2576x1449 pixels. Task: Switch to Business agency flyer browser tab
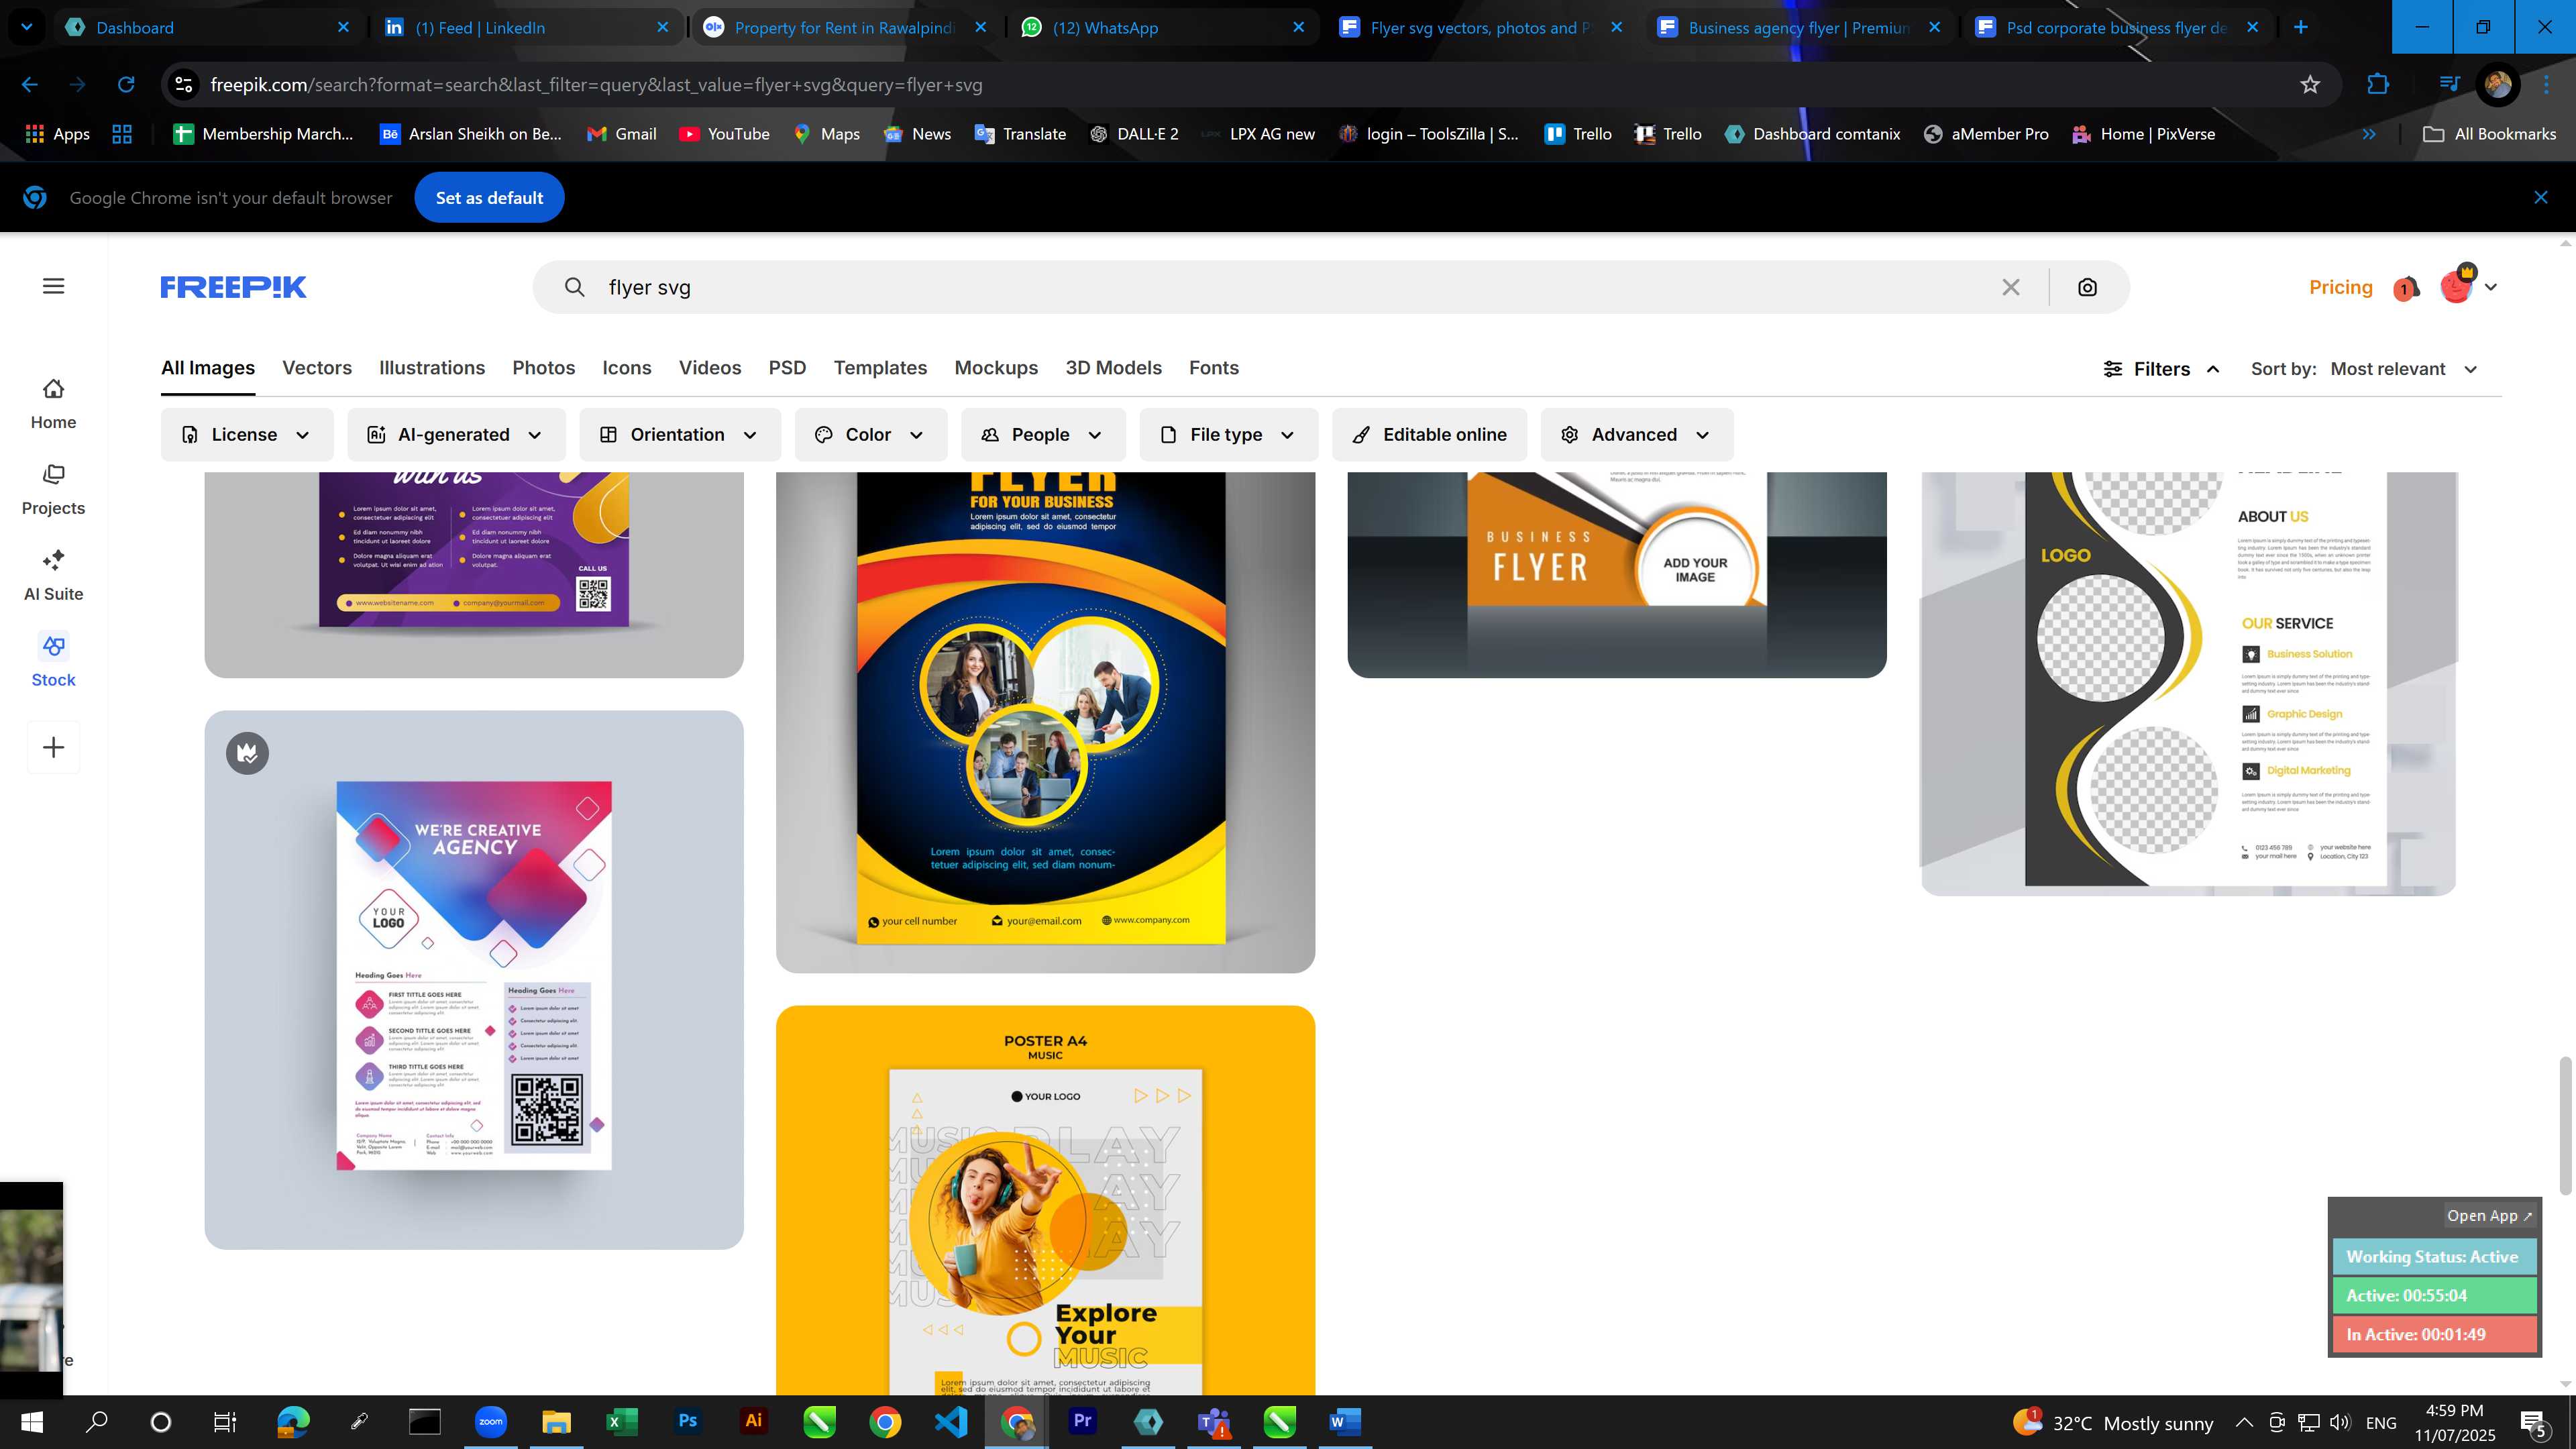click(x=1798, y=28)
